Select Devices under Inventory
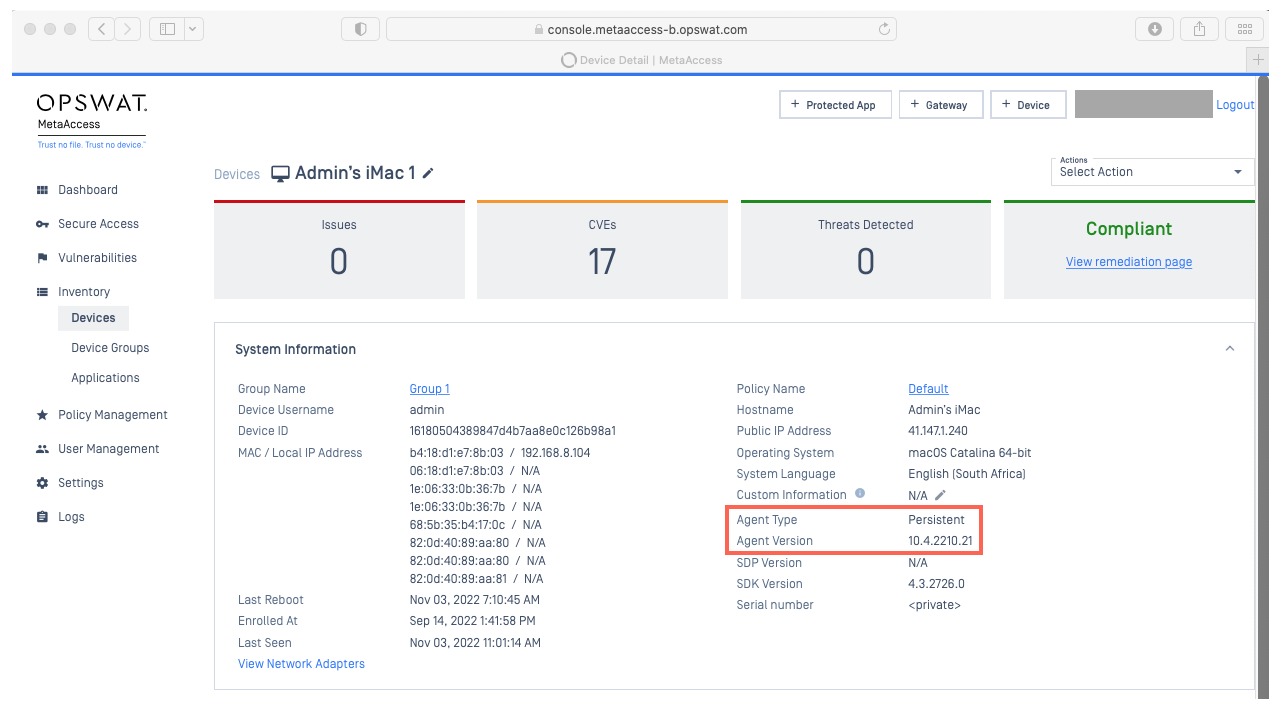 pyautogui.click(x=93, y=318)
